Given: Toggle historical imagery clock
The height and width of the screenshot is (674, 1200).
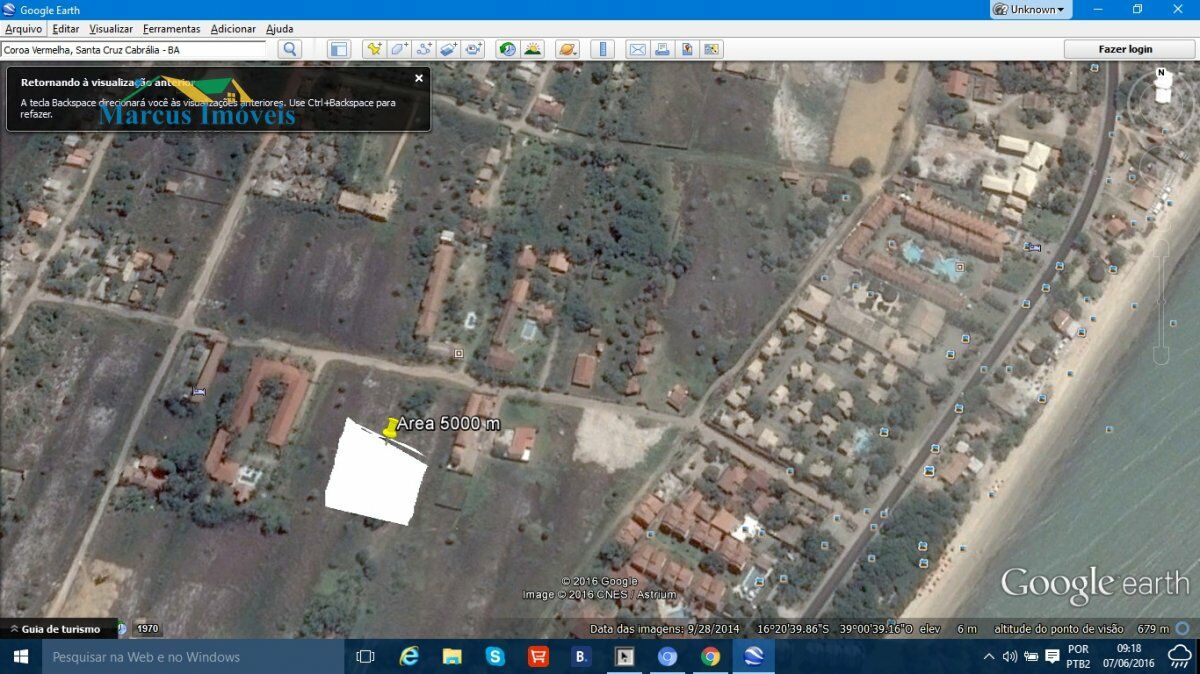Looking at the screenshot, I should click(x=508, y=49).
